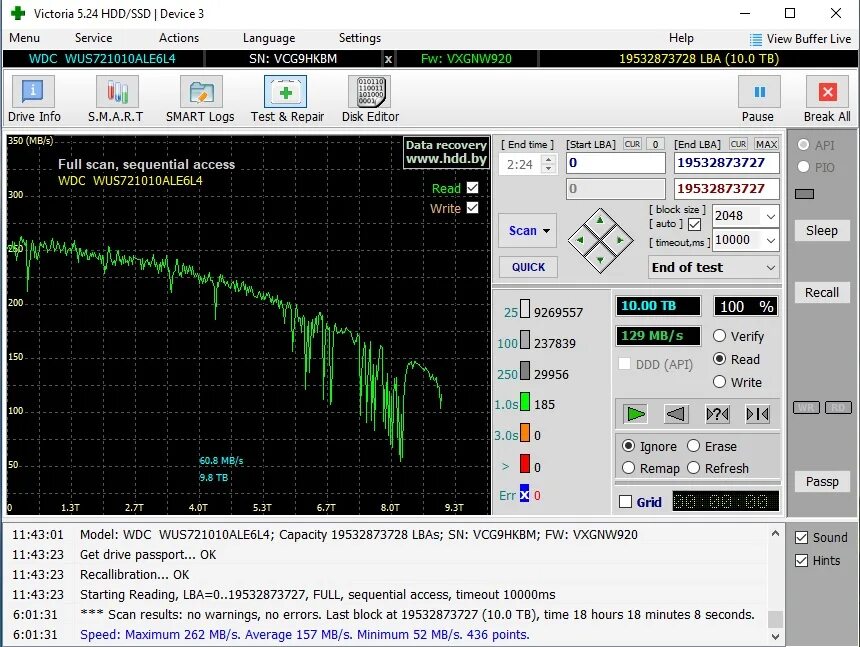
Task: Click the Sleep button
Action: coord(822,231)
